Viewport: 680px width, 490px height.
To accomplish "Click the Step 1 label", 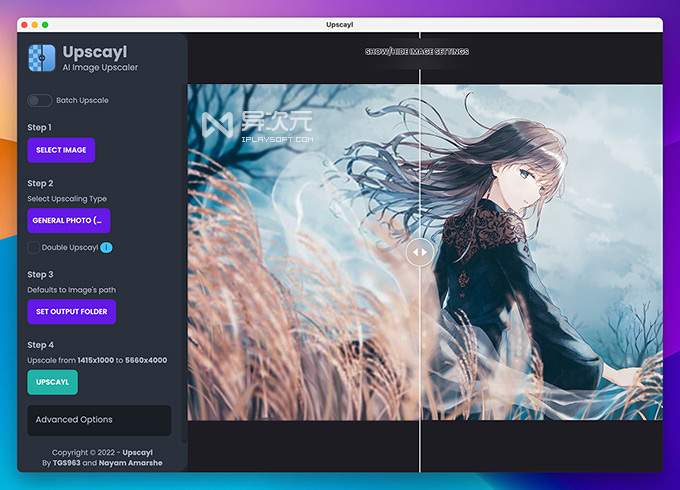I will pyautogui.click(x=39, y=127).
